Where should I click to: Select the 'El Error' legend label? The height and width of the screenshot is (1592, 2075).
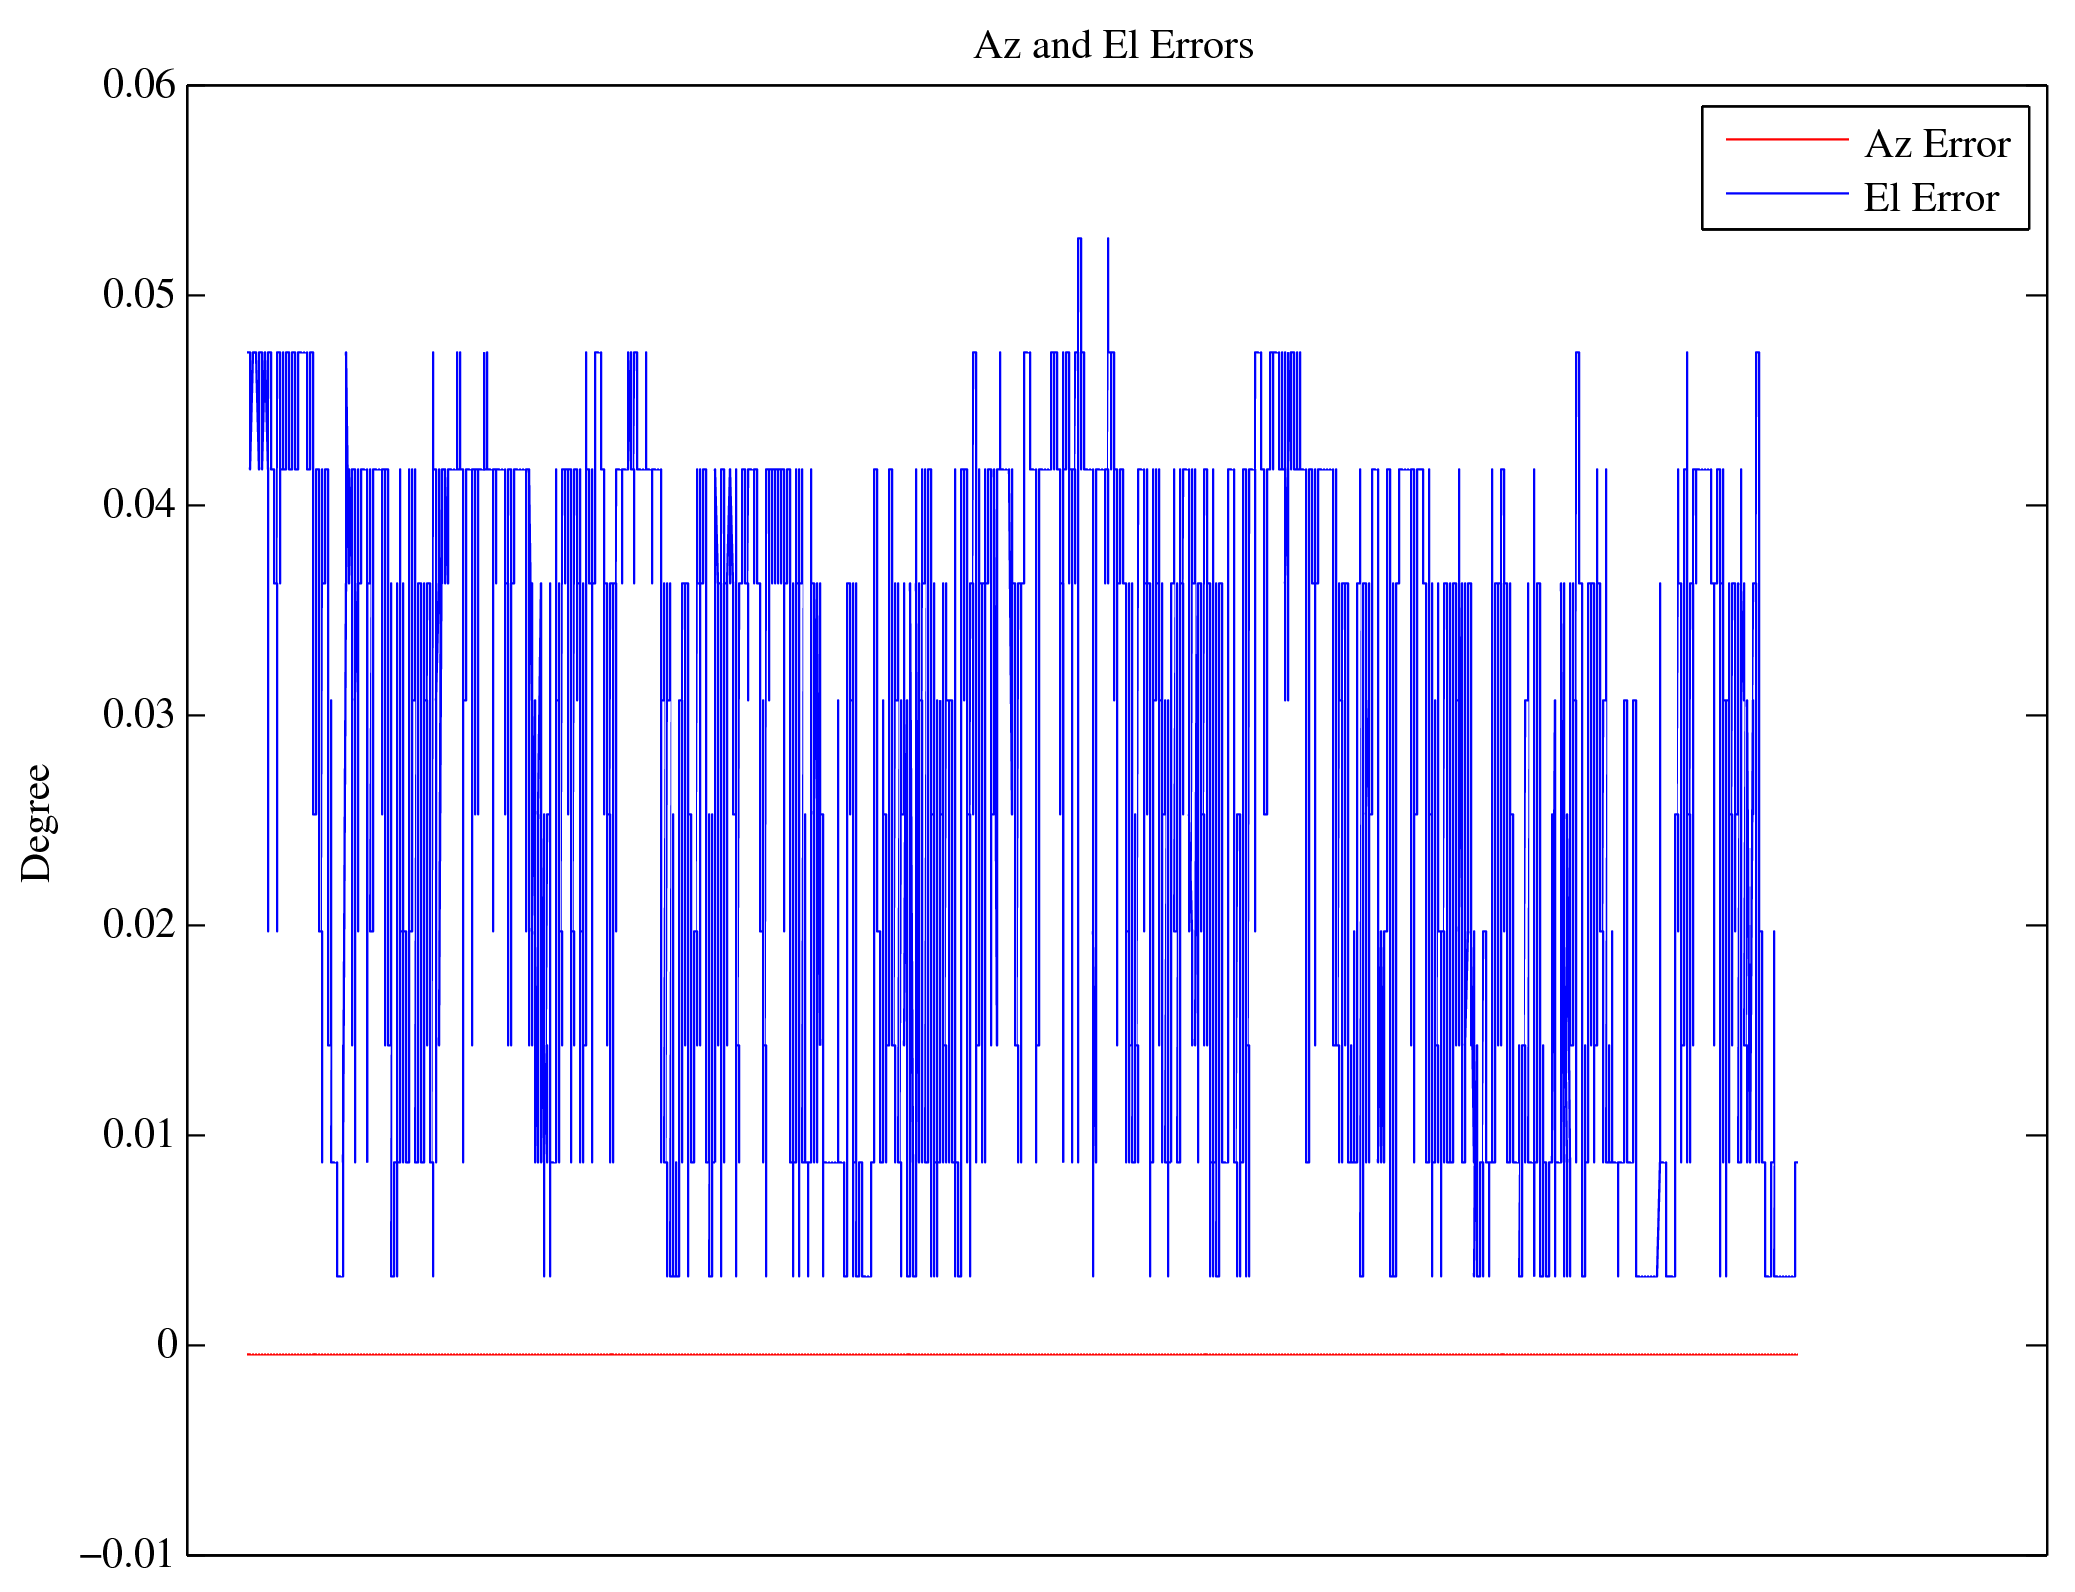coord(1930,199)
